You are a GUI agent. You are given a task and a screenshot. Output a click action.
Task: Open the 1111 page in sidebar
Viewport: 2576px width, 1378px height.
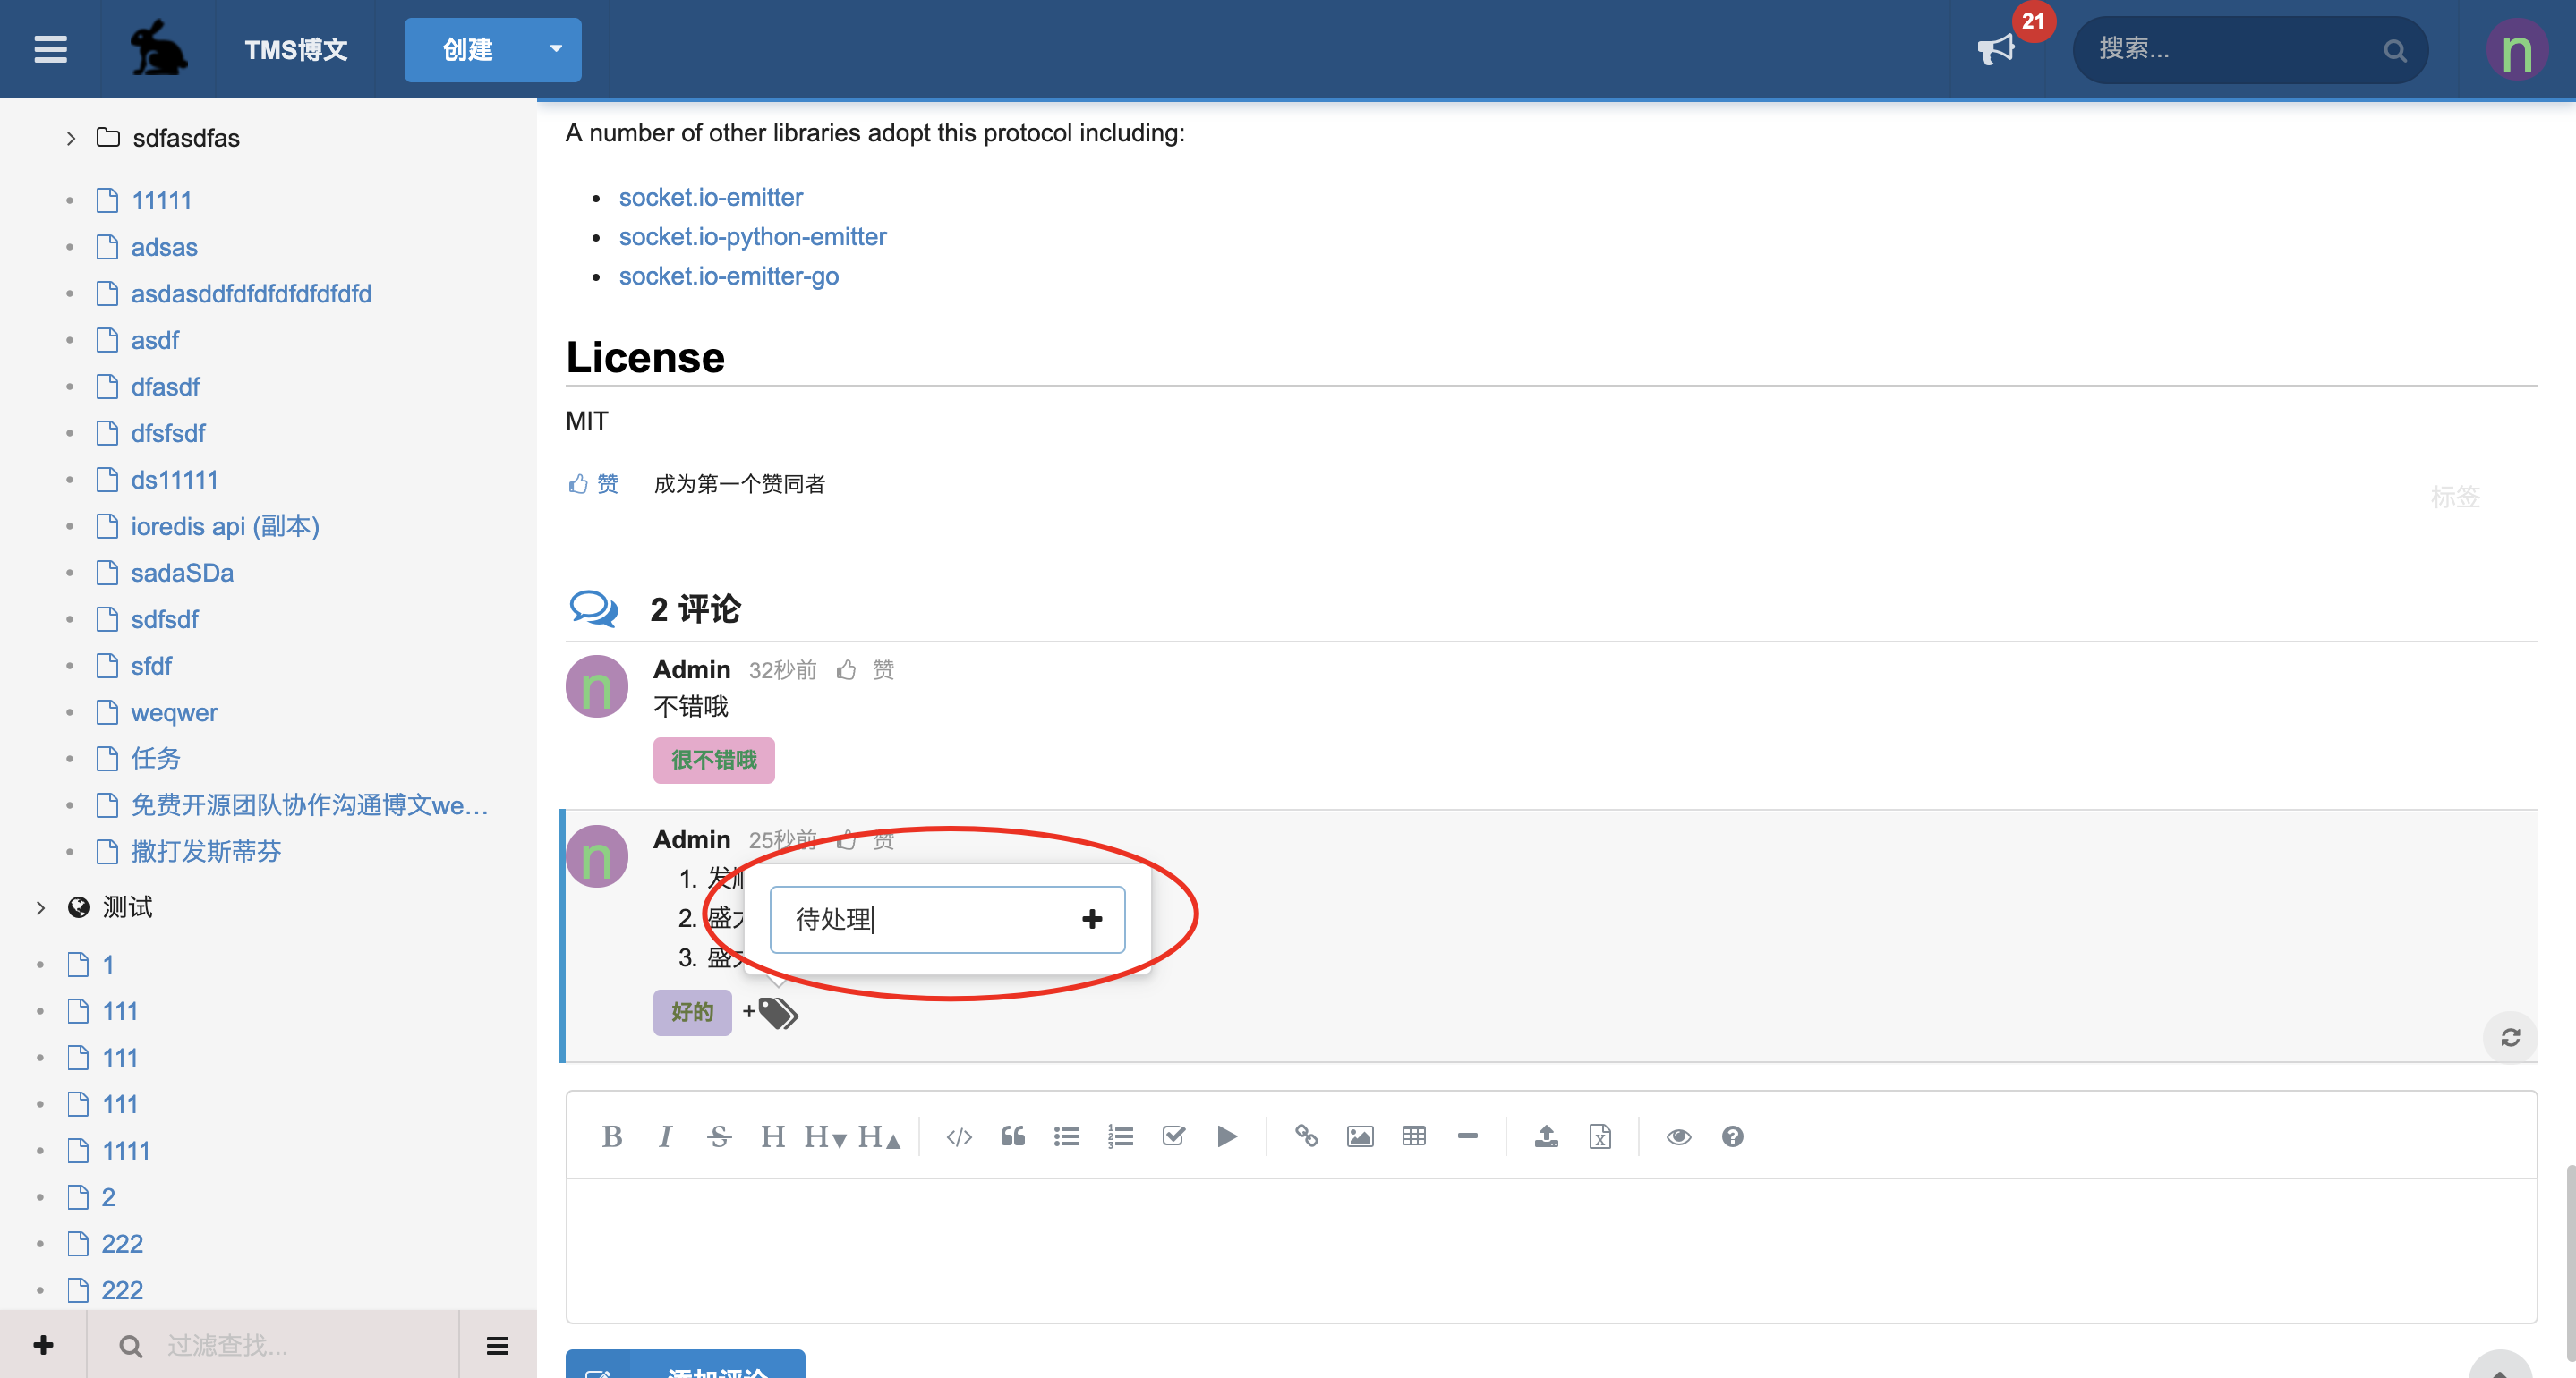pyautogui.click(x=126, y=1150)
